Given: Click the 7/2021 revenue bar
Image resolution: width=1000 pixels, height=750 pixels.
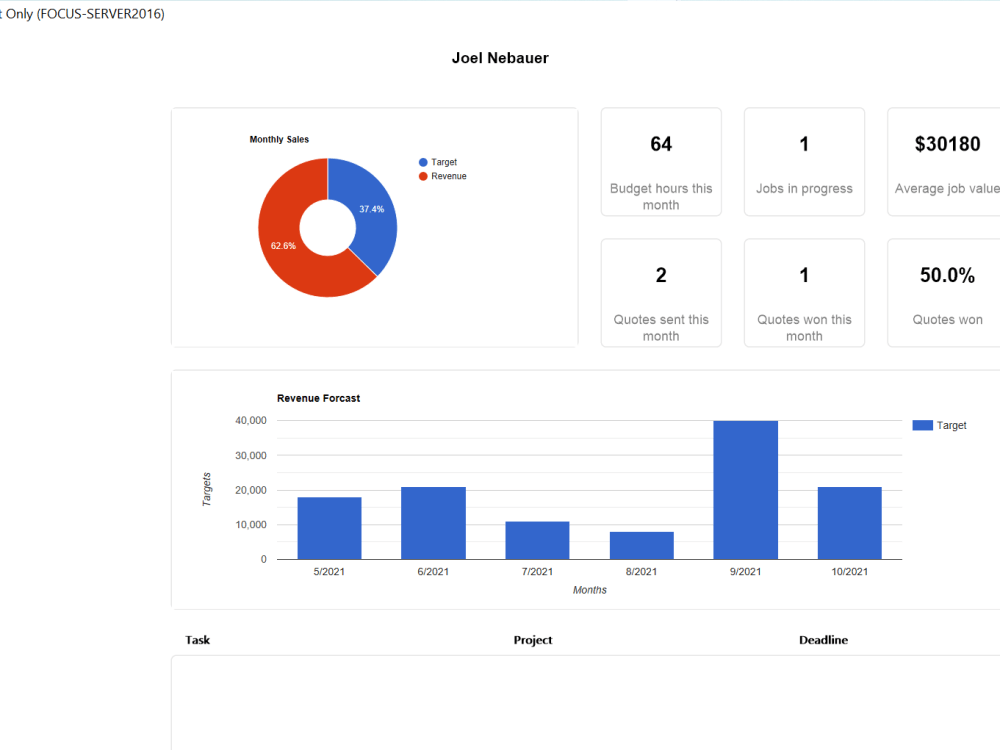Looking at the screenshot, I should (x=538, y=540).
